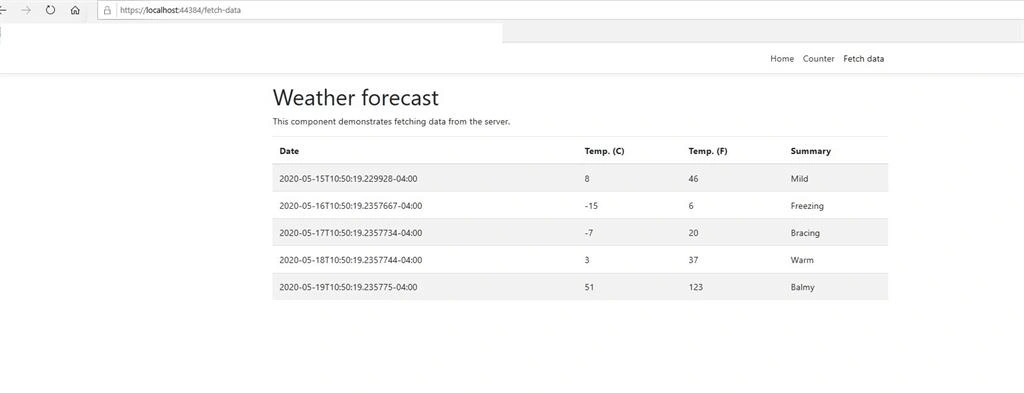Reload the page with refresh icon

50,10
